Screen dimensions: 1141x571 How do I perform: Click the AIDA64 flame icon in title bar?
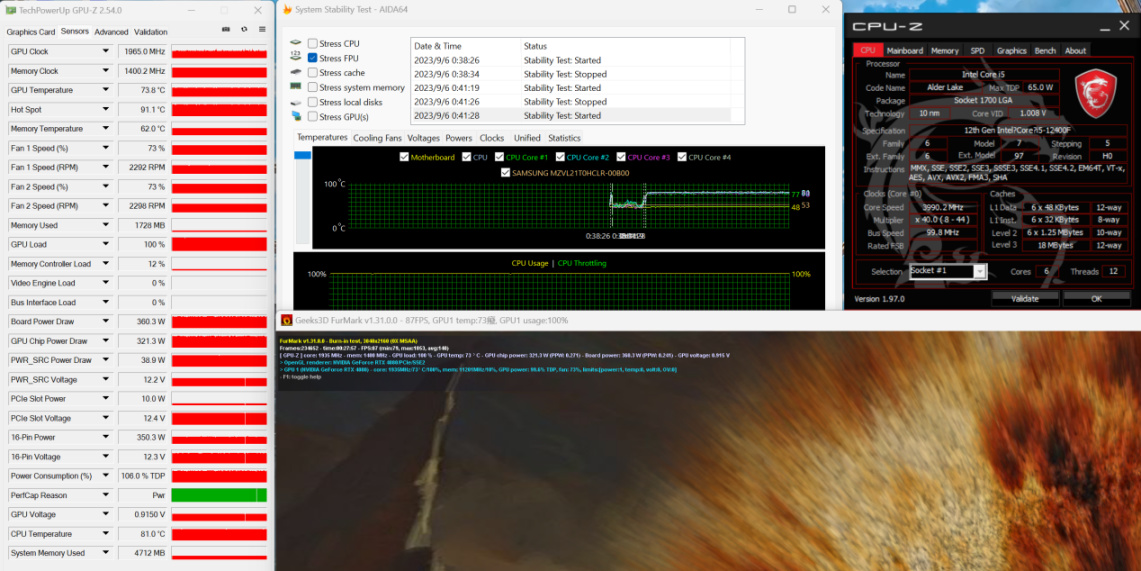click(287, 9)
